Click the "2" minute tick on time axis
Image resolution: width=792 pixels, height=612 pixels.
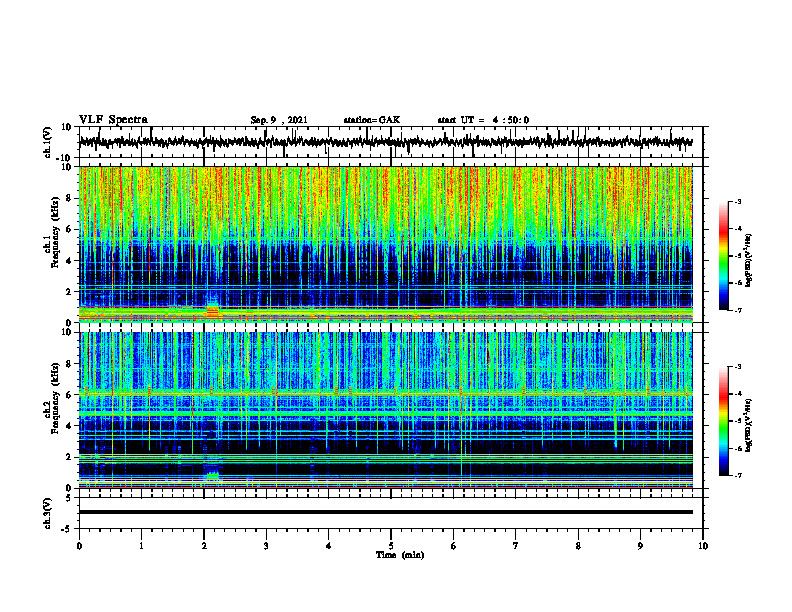click(x=204, y=546)
